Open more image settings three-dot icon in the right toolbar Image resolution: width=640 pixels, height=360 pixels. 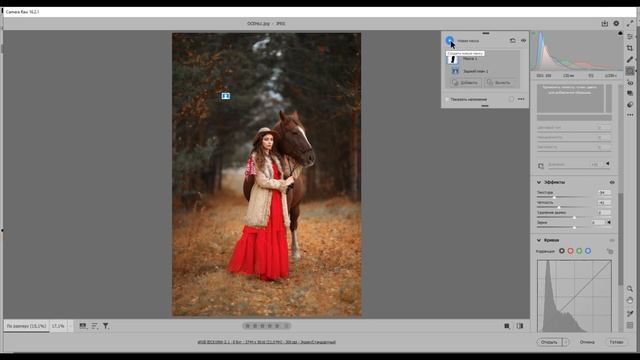(x=630, y=115)
